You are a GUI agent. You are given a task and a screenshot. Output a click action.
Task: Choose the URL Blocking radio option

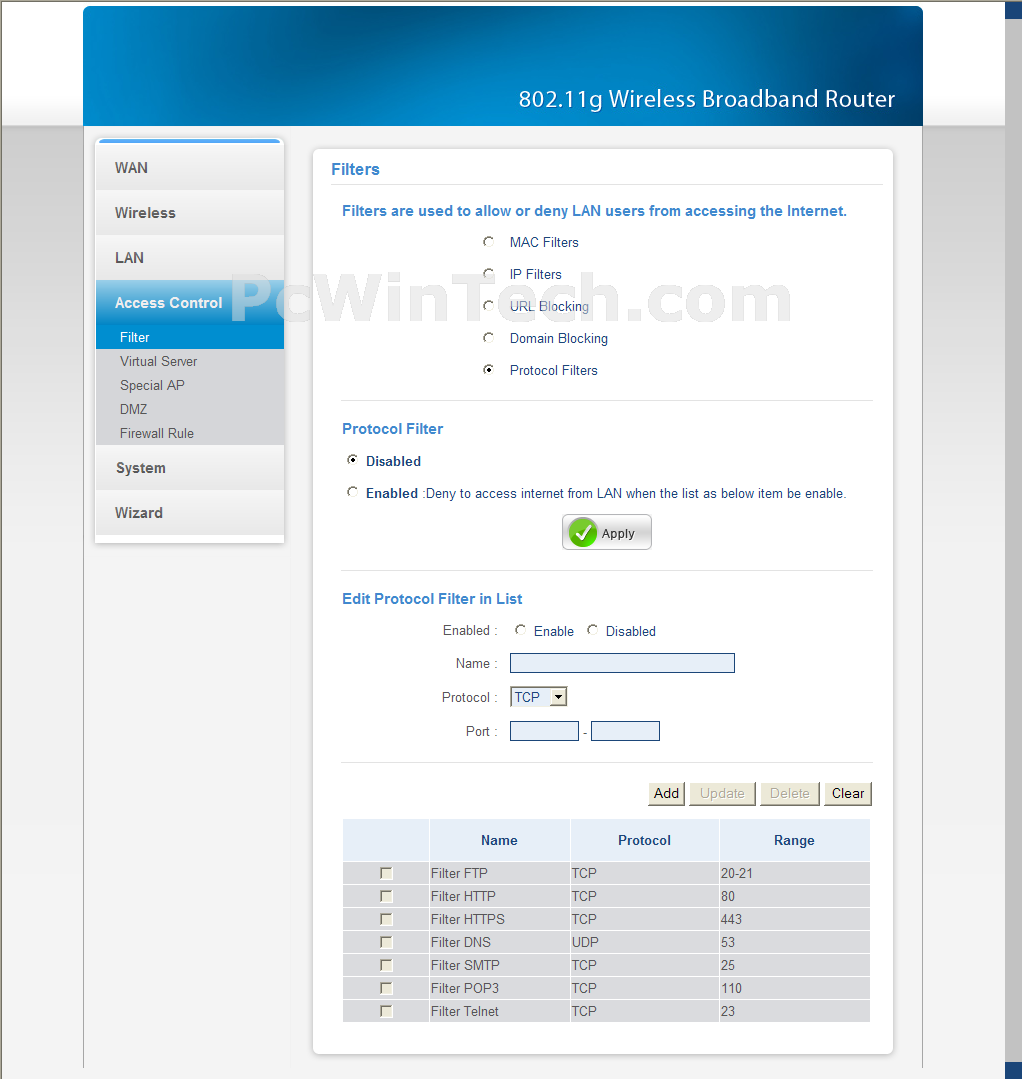[x=489, y=306]
